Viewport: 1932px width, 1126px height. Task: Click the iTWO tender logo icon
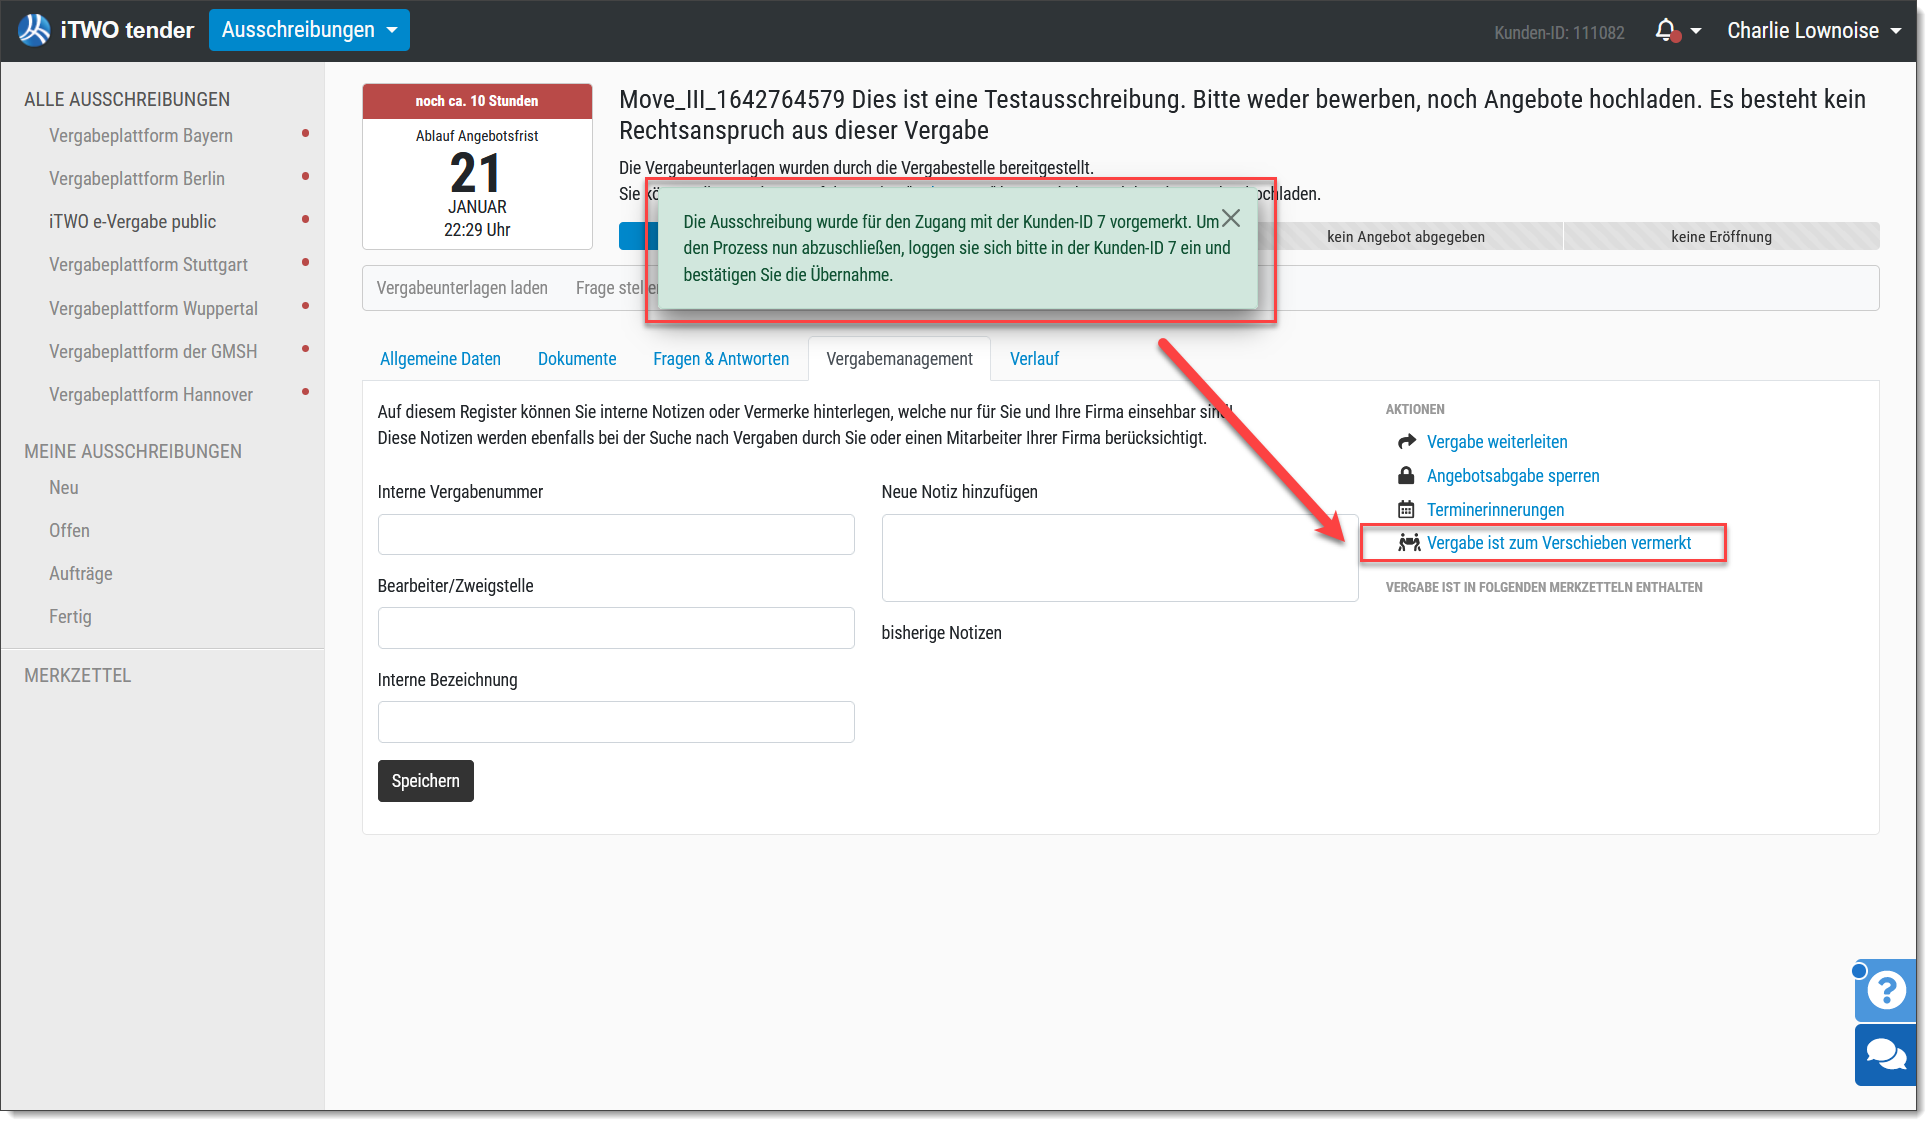click(x=34, y=30)
